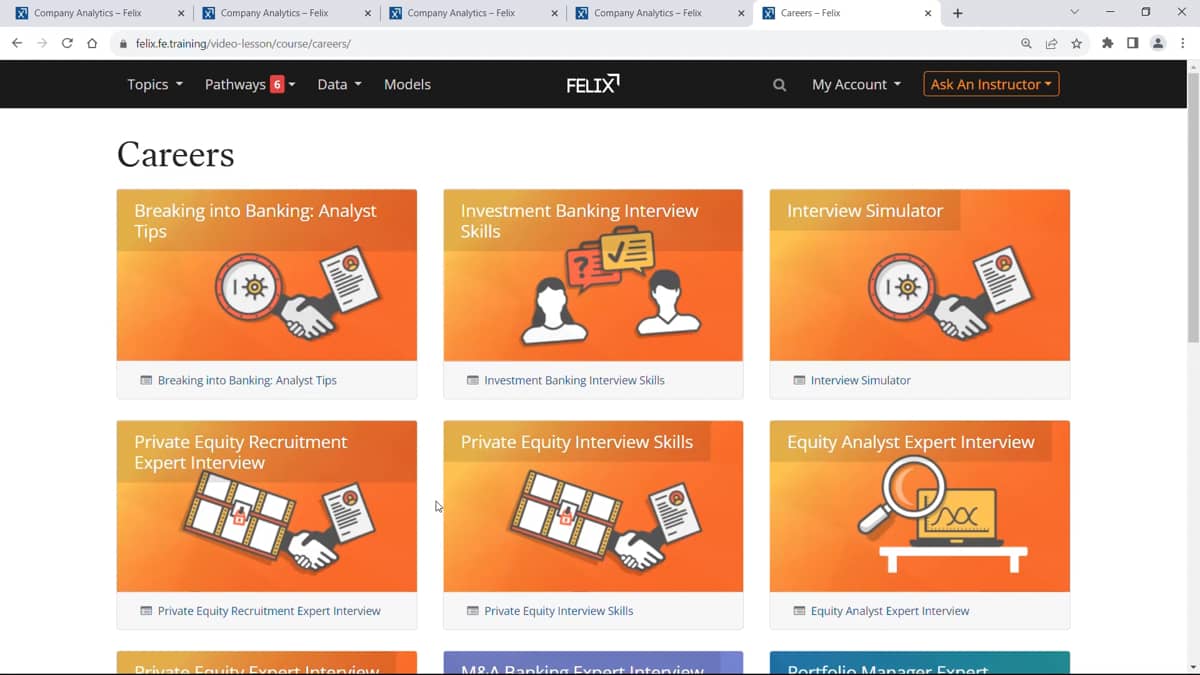Viewport: 1200px width, 675px height.
Task: Select the Careers – Felix tab
Action: (847, 13)
